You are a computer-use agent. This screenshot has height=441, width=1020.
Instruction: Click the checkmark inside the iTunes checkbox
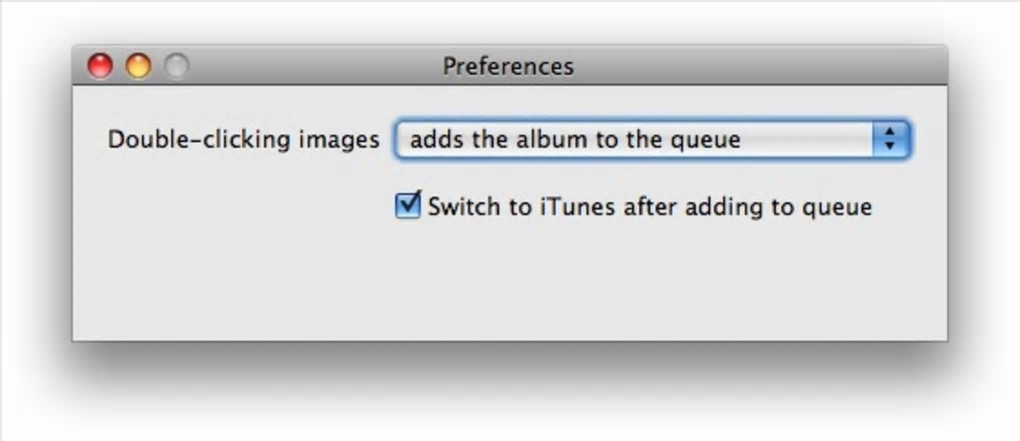(x=408, y=205)
